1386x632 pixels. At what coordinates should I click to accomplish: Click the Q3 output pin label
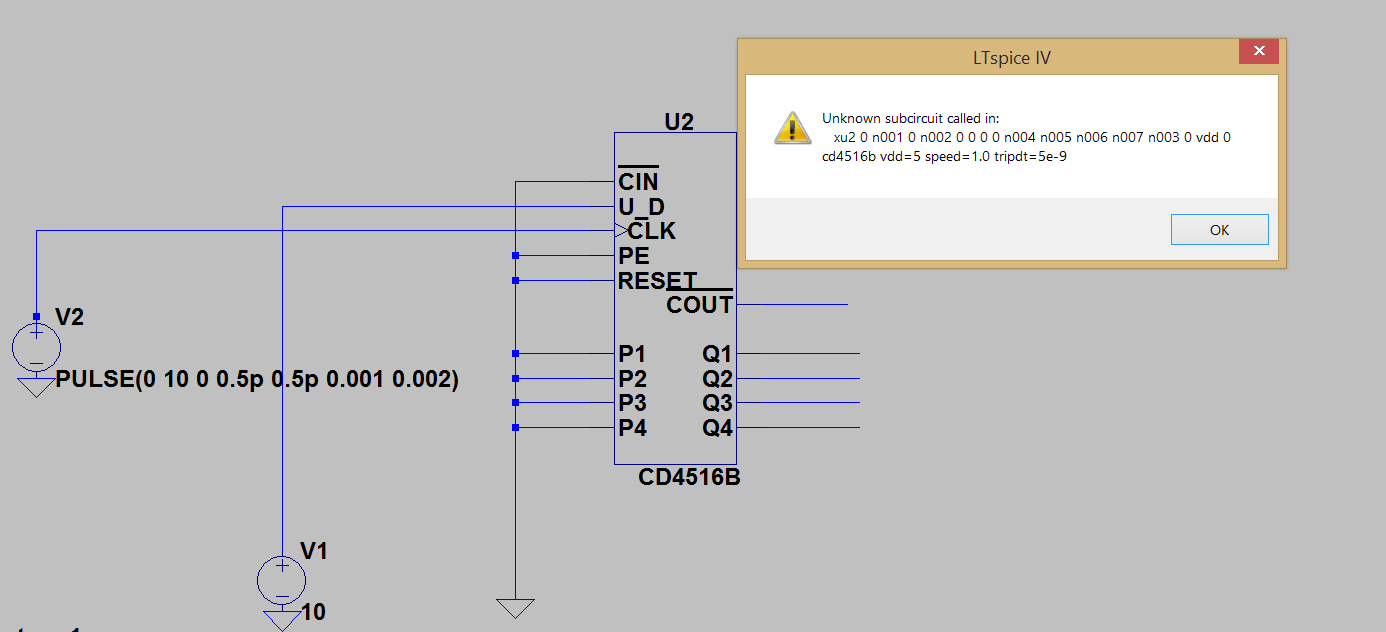tap(718, 403)
